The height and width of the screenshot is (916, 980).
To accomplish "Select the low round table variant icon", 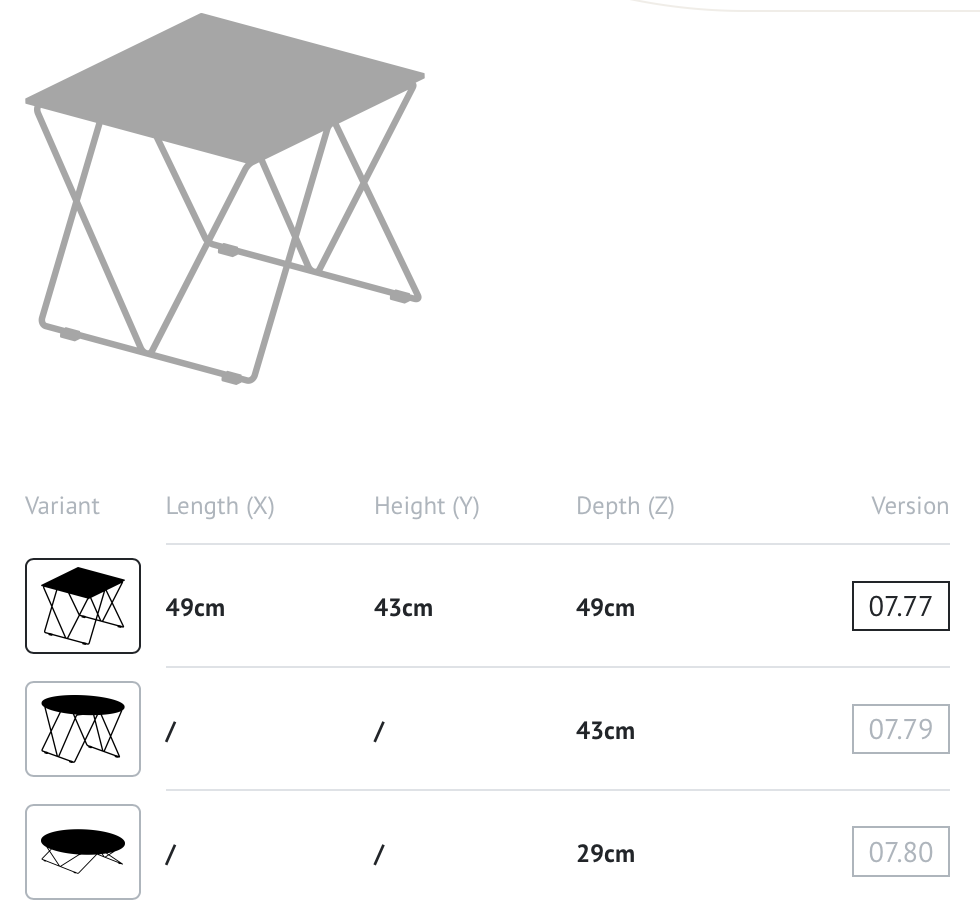I will click(x=83, y=852).
